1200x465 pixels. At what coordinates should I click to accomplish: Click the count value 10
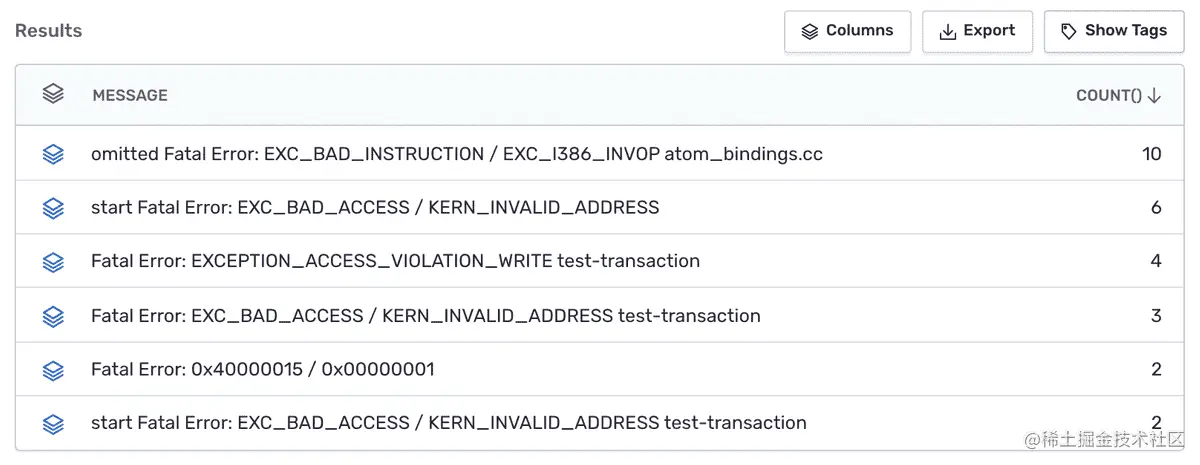(x=1151, y=154)
